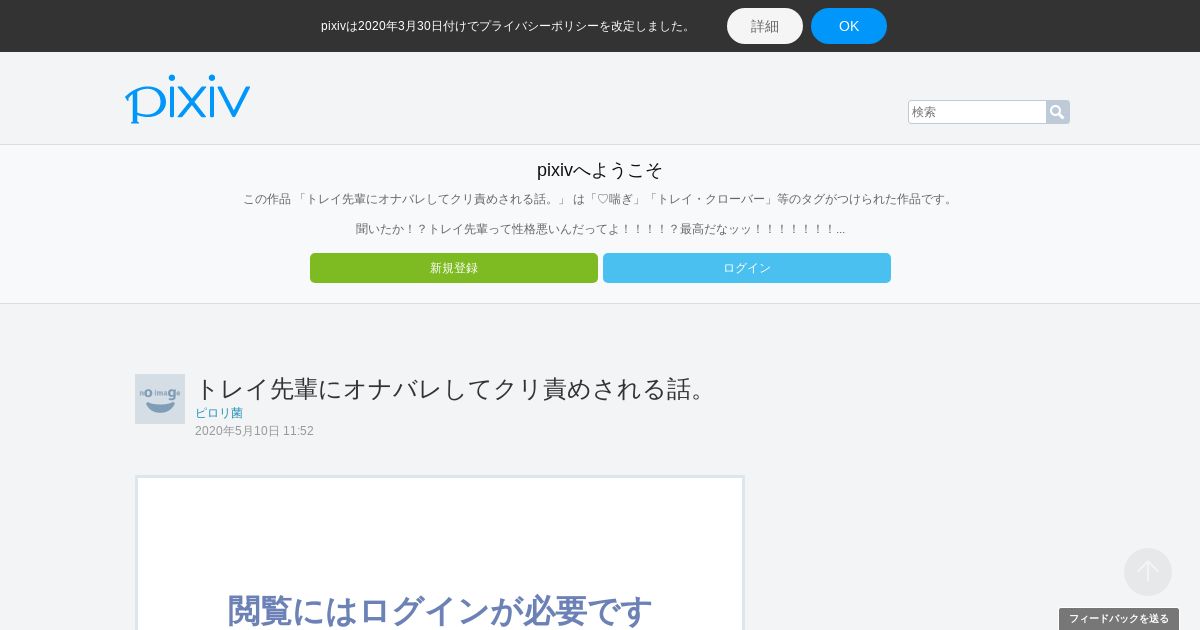Click the privacy policy notice text

507,26
